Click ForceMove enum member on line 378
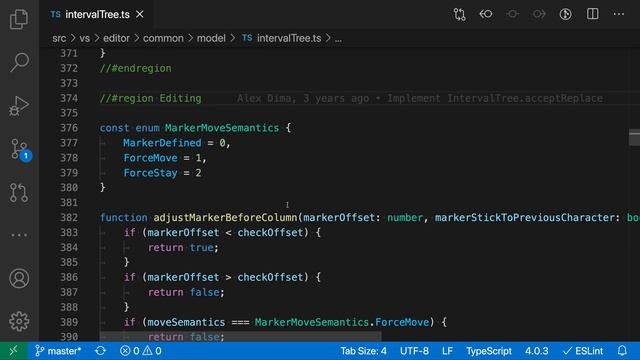Image resolution: width=640 pixels, height=360 pixels. pyautogui.click(x=151, y=158)
